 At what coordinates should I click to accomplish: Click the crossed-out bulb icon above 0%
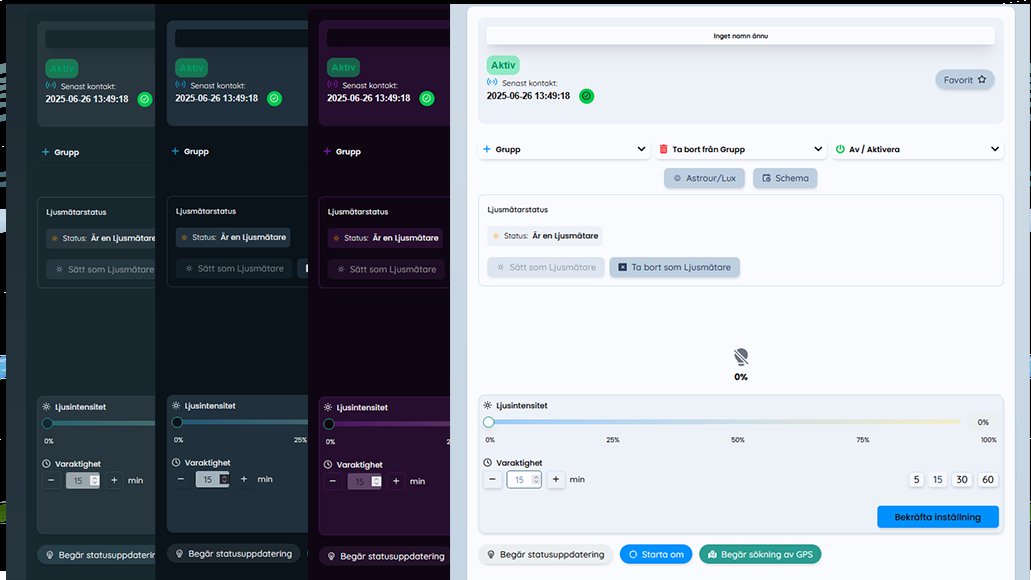[x=741, y=357]
